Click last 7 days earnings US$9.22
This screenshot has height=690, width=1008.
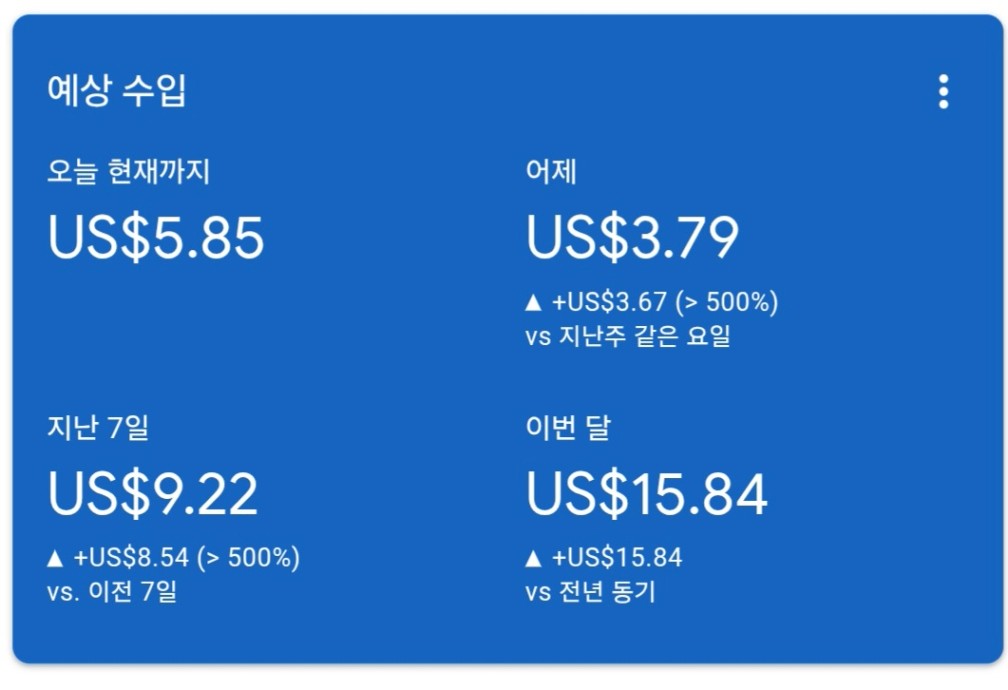(153, 493)
